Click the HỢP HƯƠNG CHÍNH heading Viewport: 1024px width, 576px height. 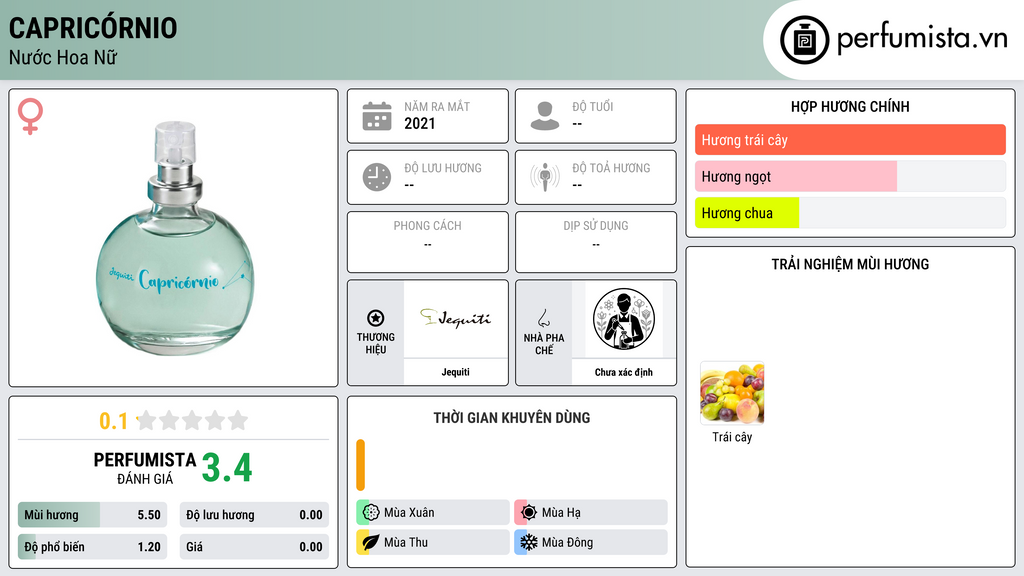pos(850,106)
